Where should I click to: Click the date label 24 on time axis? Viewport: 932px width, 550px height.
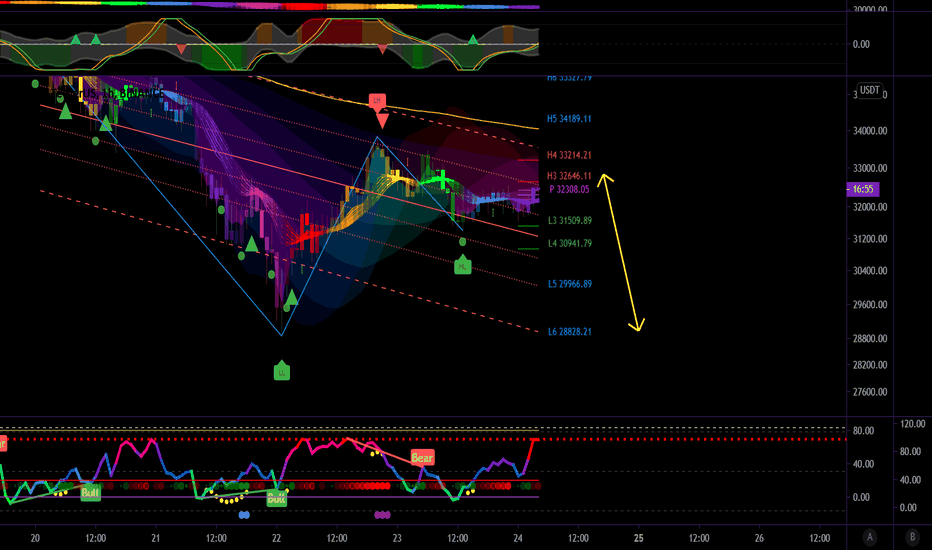(518, 538)
